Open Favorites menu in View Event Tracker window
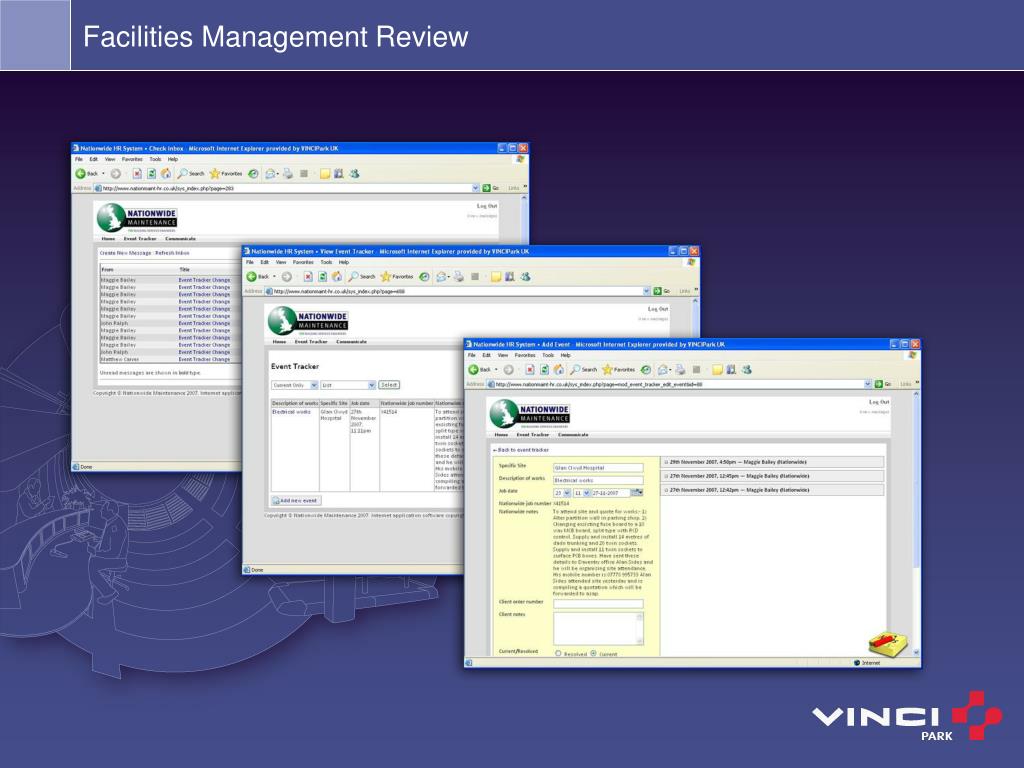The width and height of the screenshot is (1024, 768). (x=303, y=262)
